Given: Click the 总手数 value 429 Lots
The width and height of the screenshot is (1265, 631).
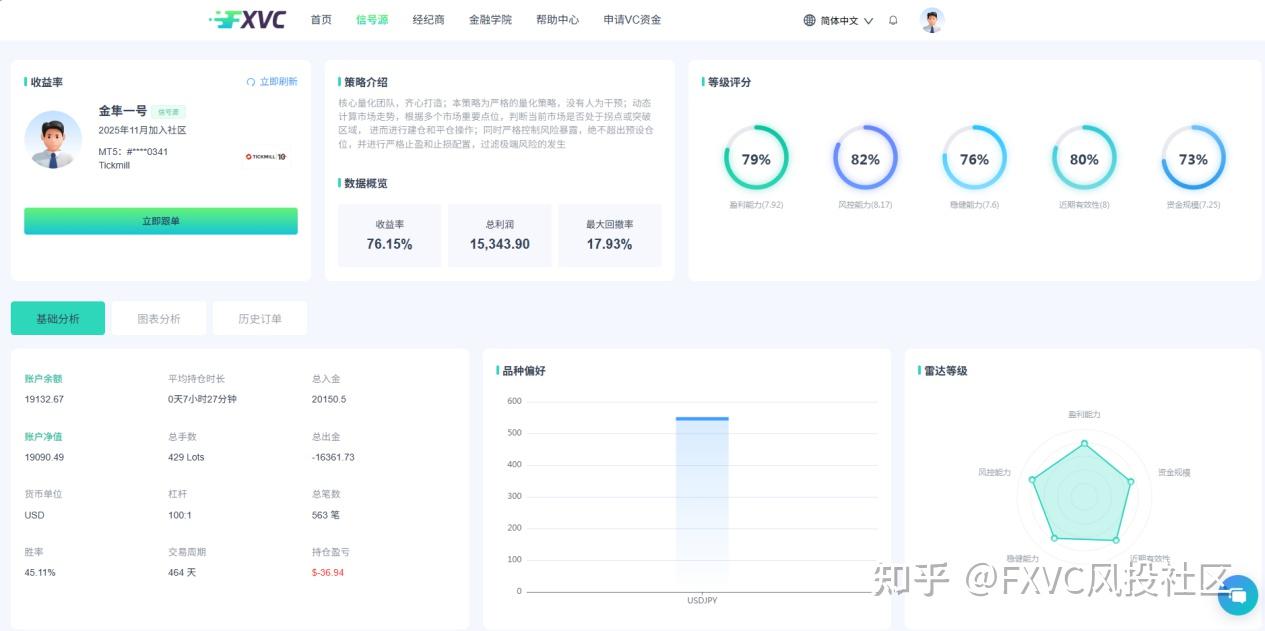Looking at the screenshot, I should point(186,457).
